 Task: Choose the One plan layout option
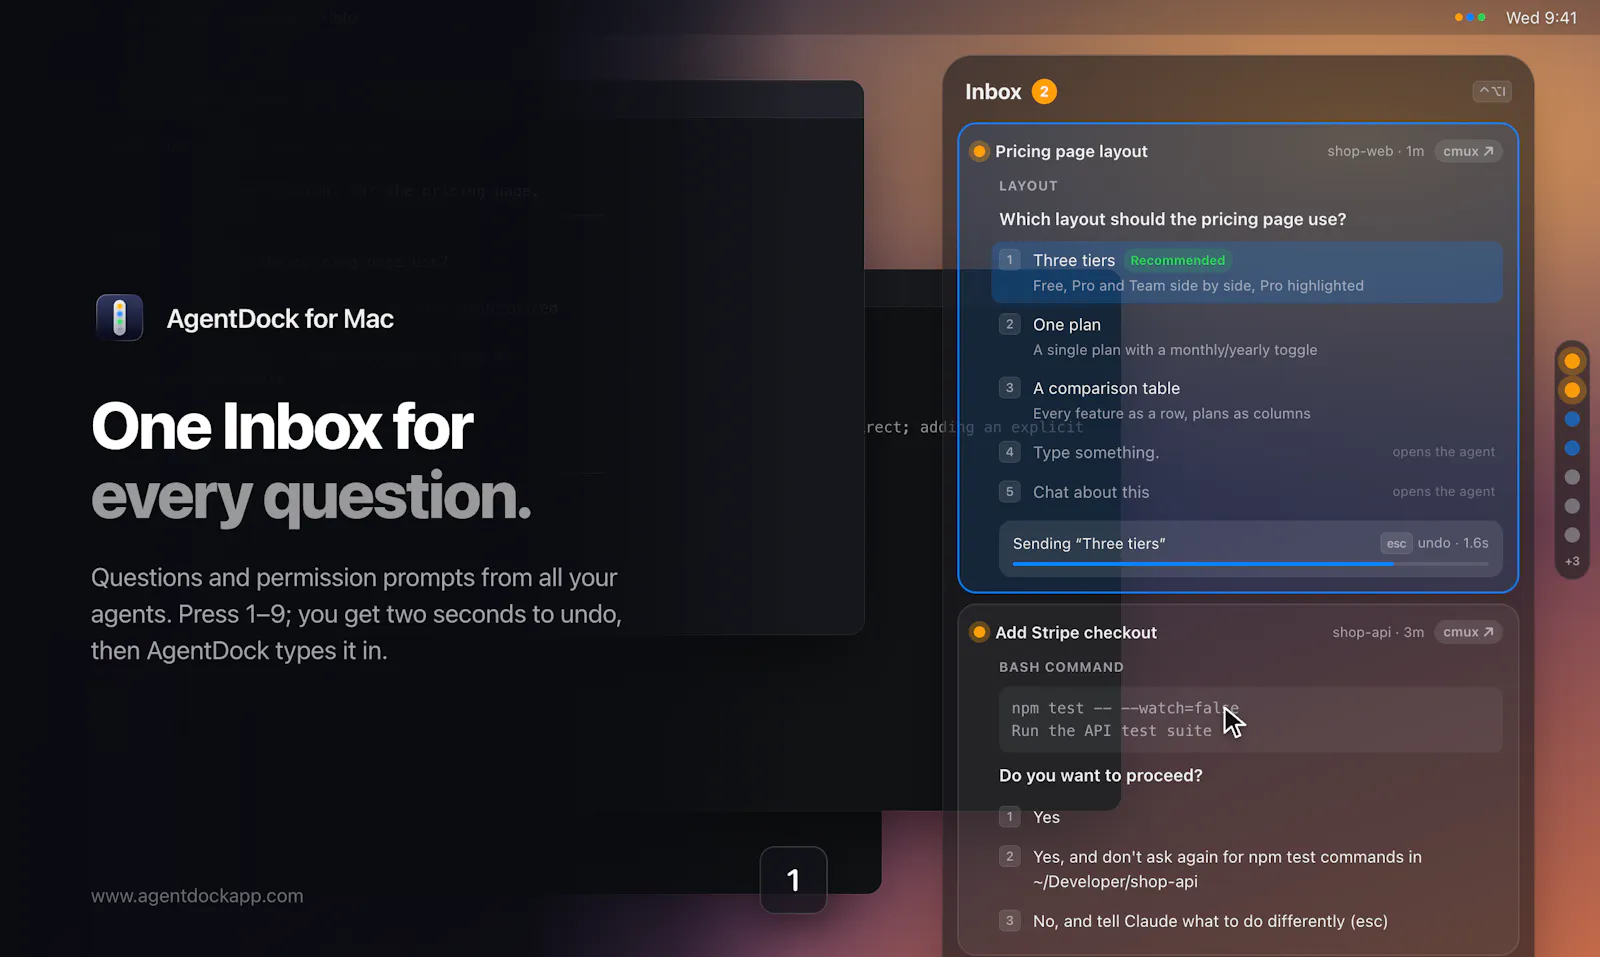click(x=1247, y=337)
